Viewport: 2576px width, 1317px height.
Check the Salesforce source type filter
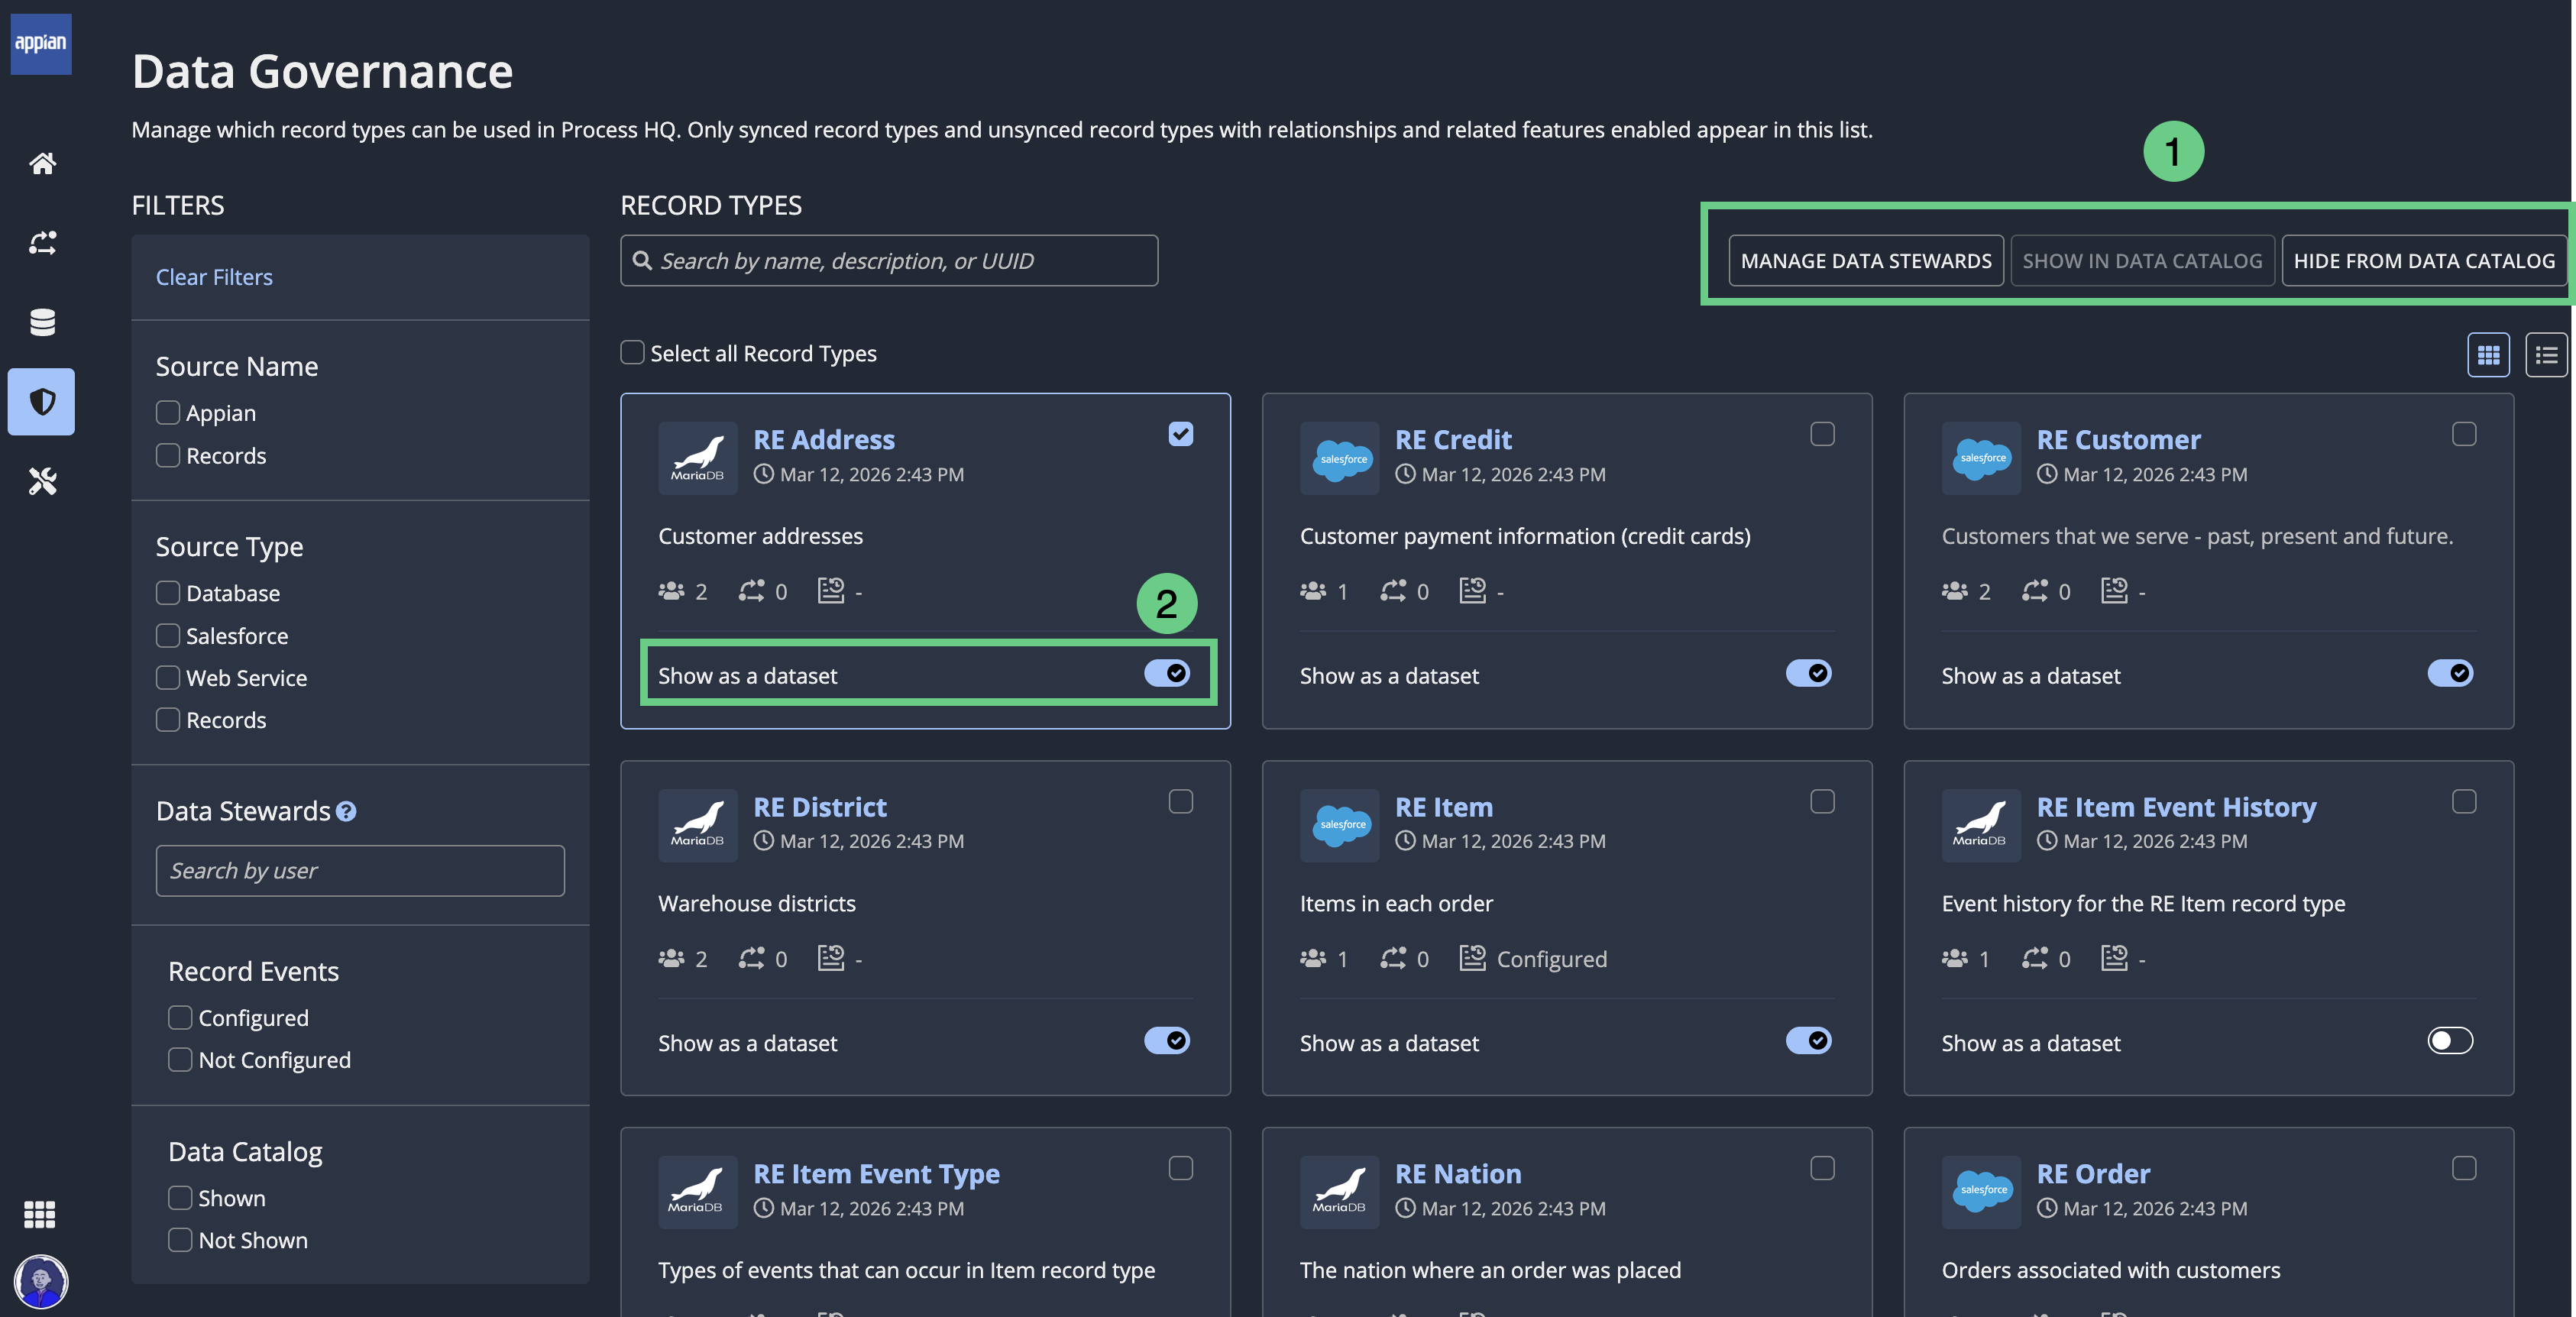click(168, 636)
